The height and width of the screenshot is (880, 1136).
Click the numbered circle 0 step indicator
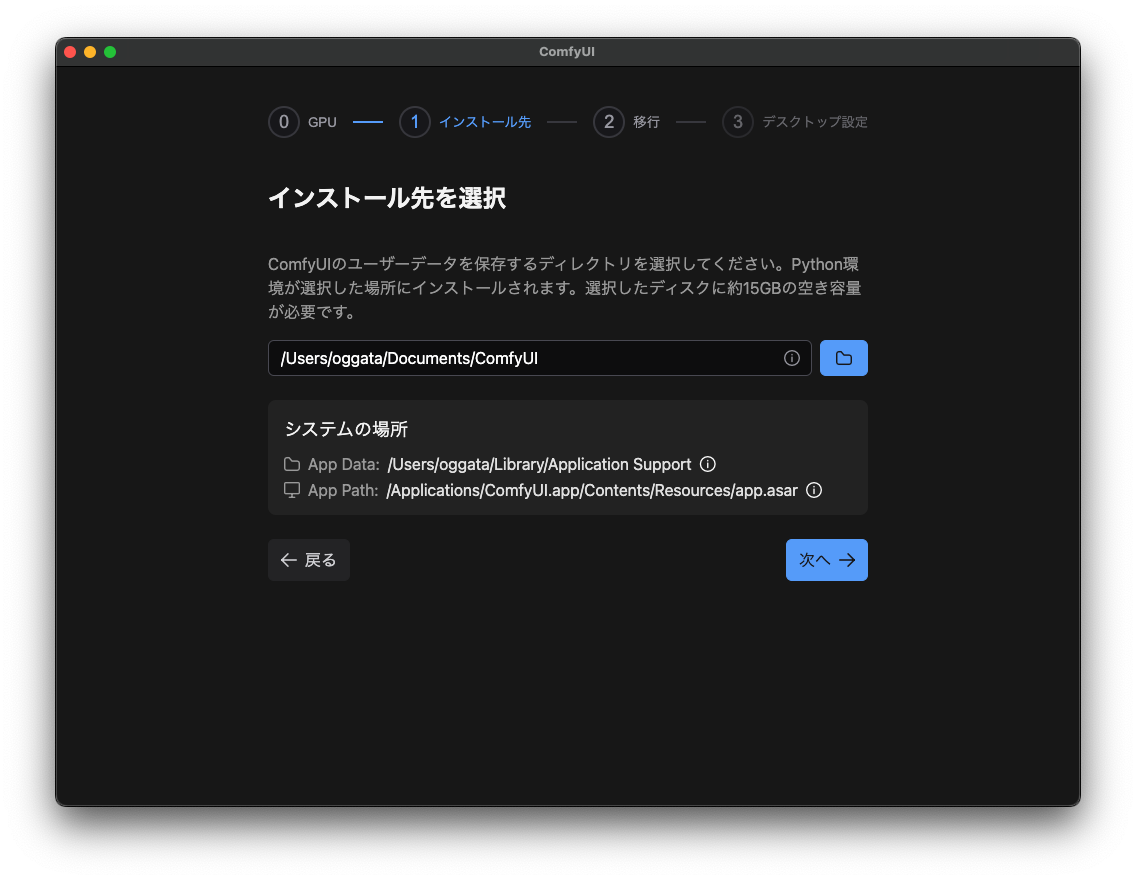pyautogui.click(x=283, y=121)
